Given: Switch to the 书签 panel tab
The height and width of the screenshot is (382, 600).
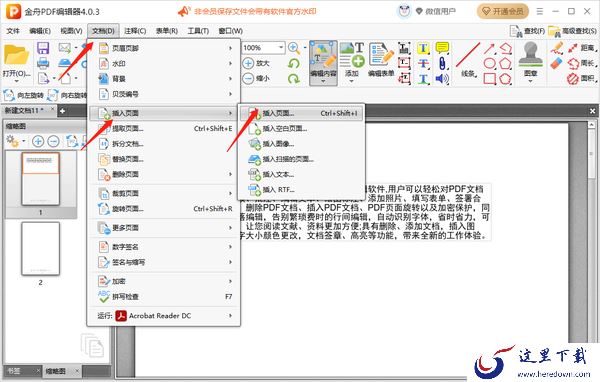Looking at the screenshot, I should (x=15, y=371).
